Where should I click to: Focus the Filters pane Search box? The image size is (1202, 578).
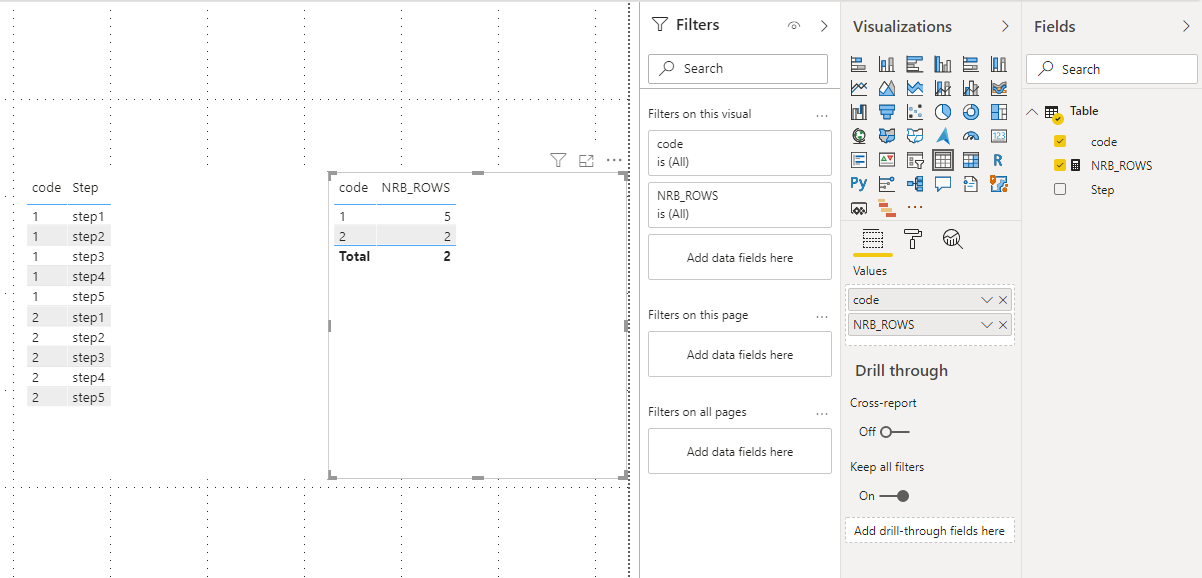click(x=738, y=68)
